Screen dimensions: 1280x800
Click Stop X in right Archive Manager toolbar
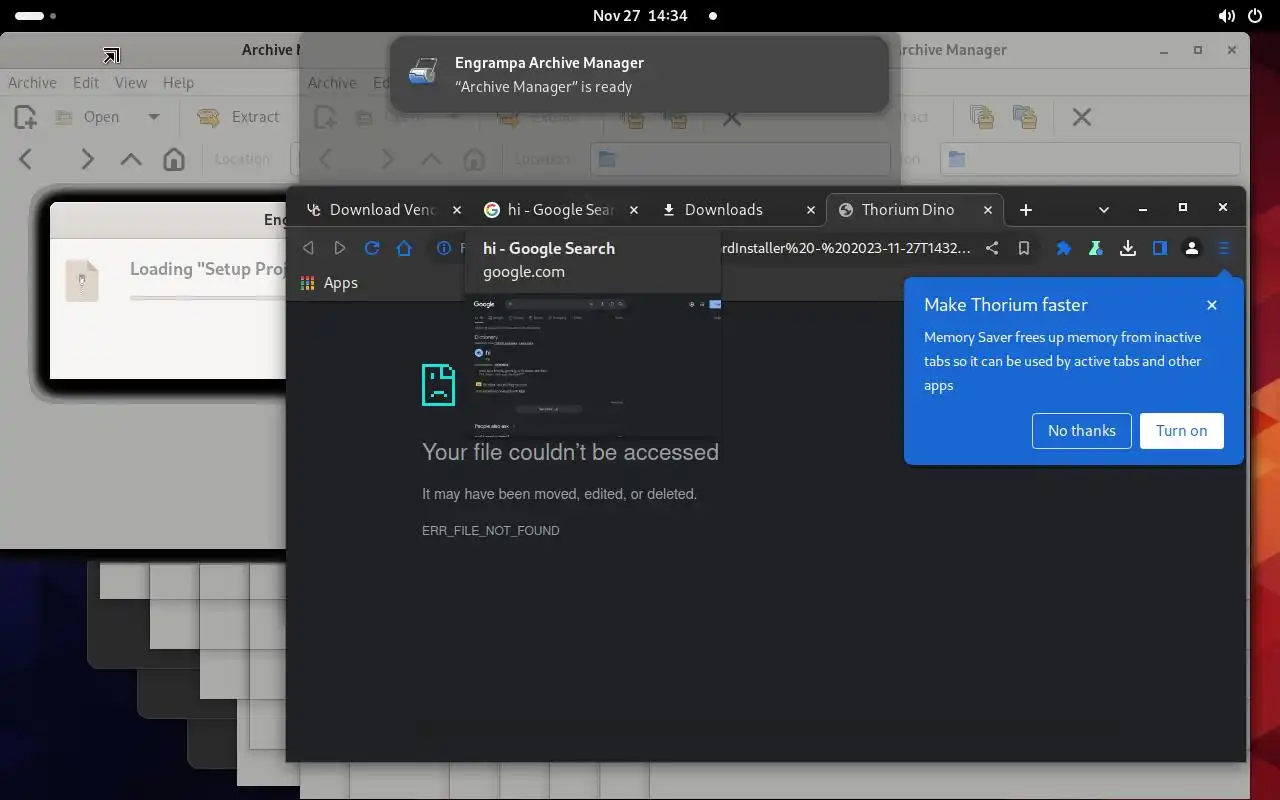[x=1081, y=117]
